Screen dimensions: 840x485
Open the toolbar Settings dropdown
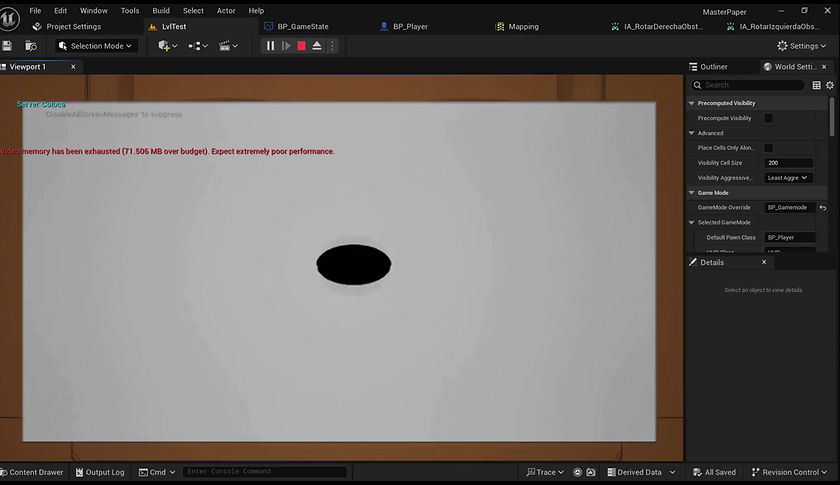[x=801, y=46]
